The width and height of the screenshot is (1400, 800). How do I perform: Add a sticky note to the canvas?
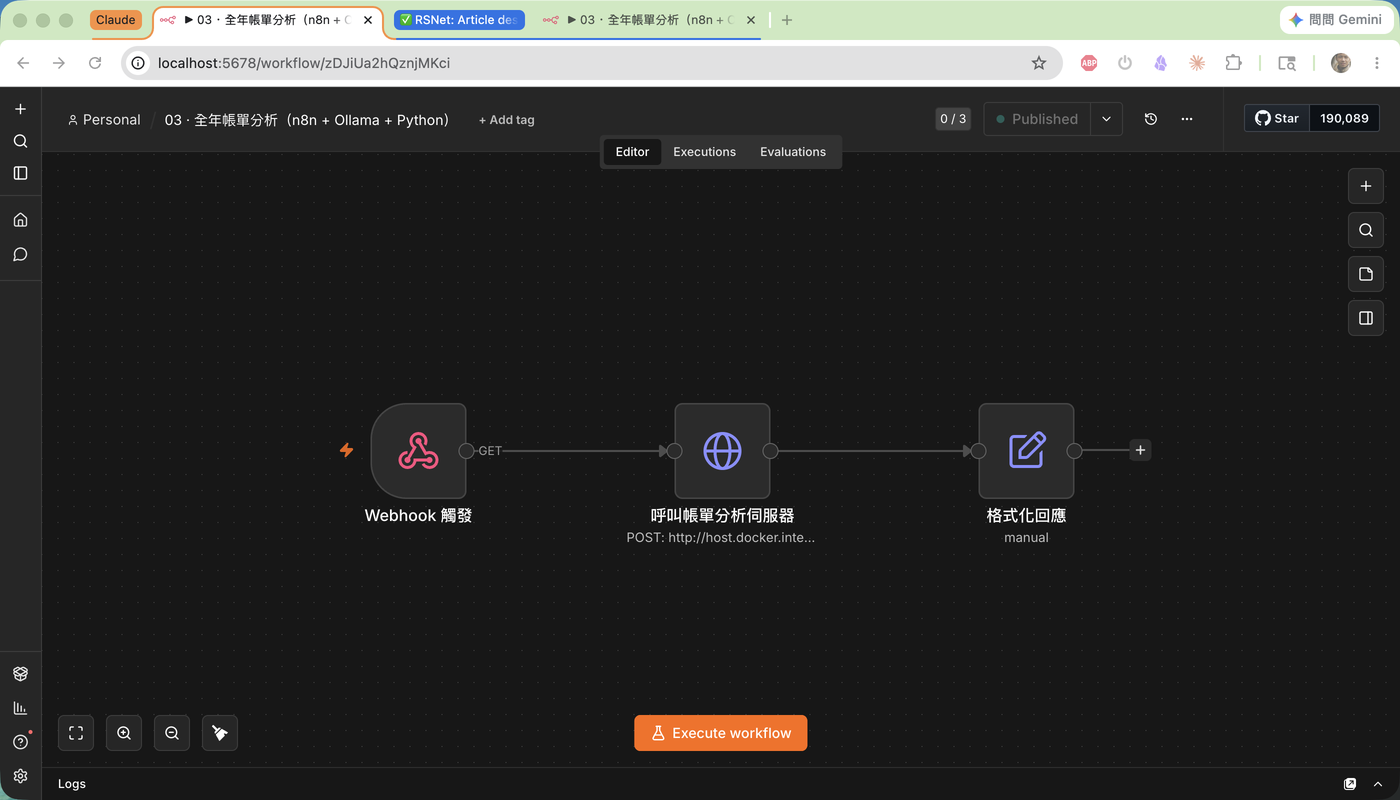point(1366,274)
